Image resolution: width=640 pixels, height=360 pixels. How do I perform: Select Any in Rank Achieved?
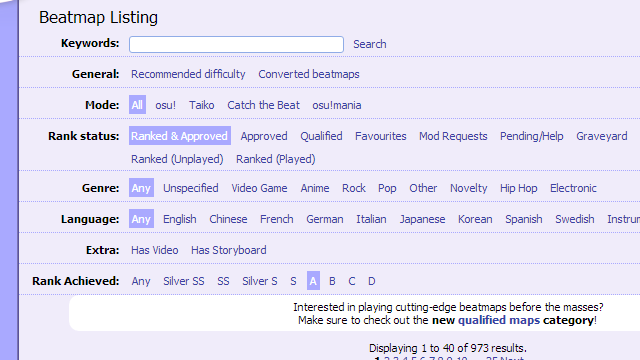pyautogui.click(x=141, y=281)
